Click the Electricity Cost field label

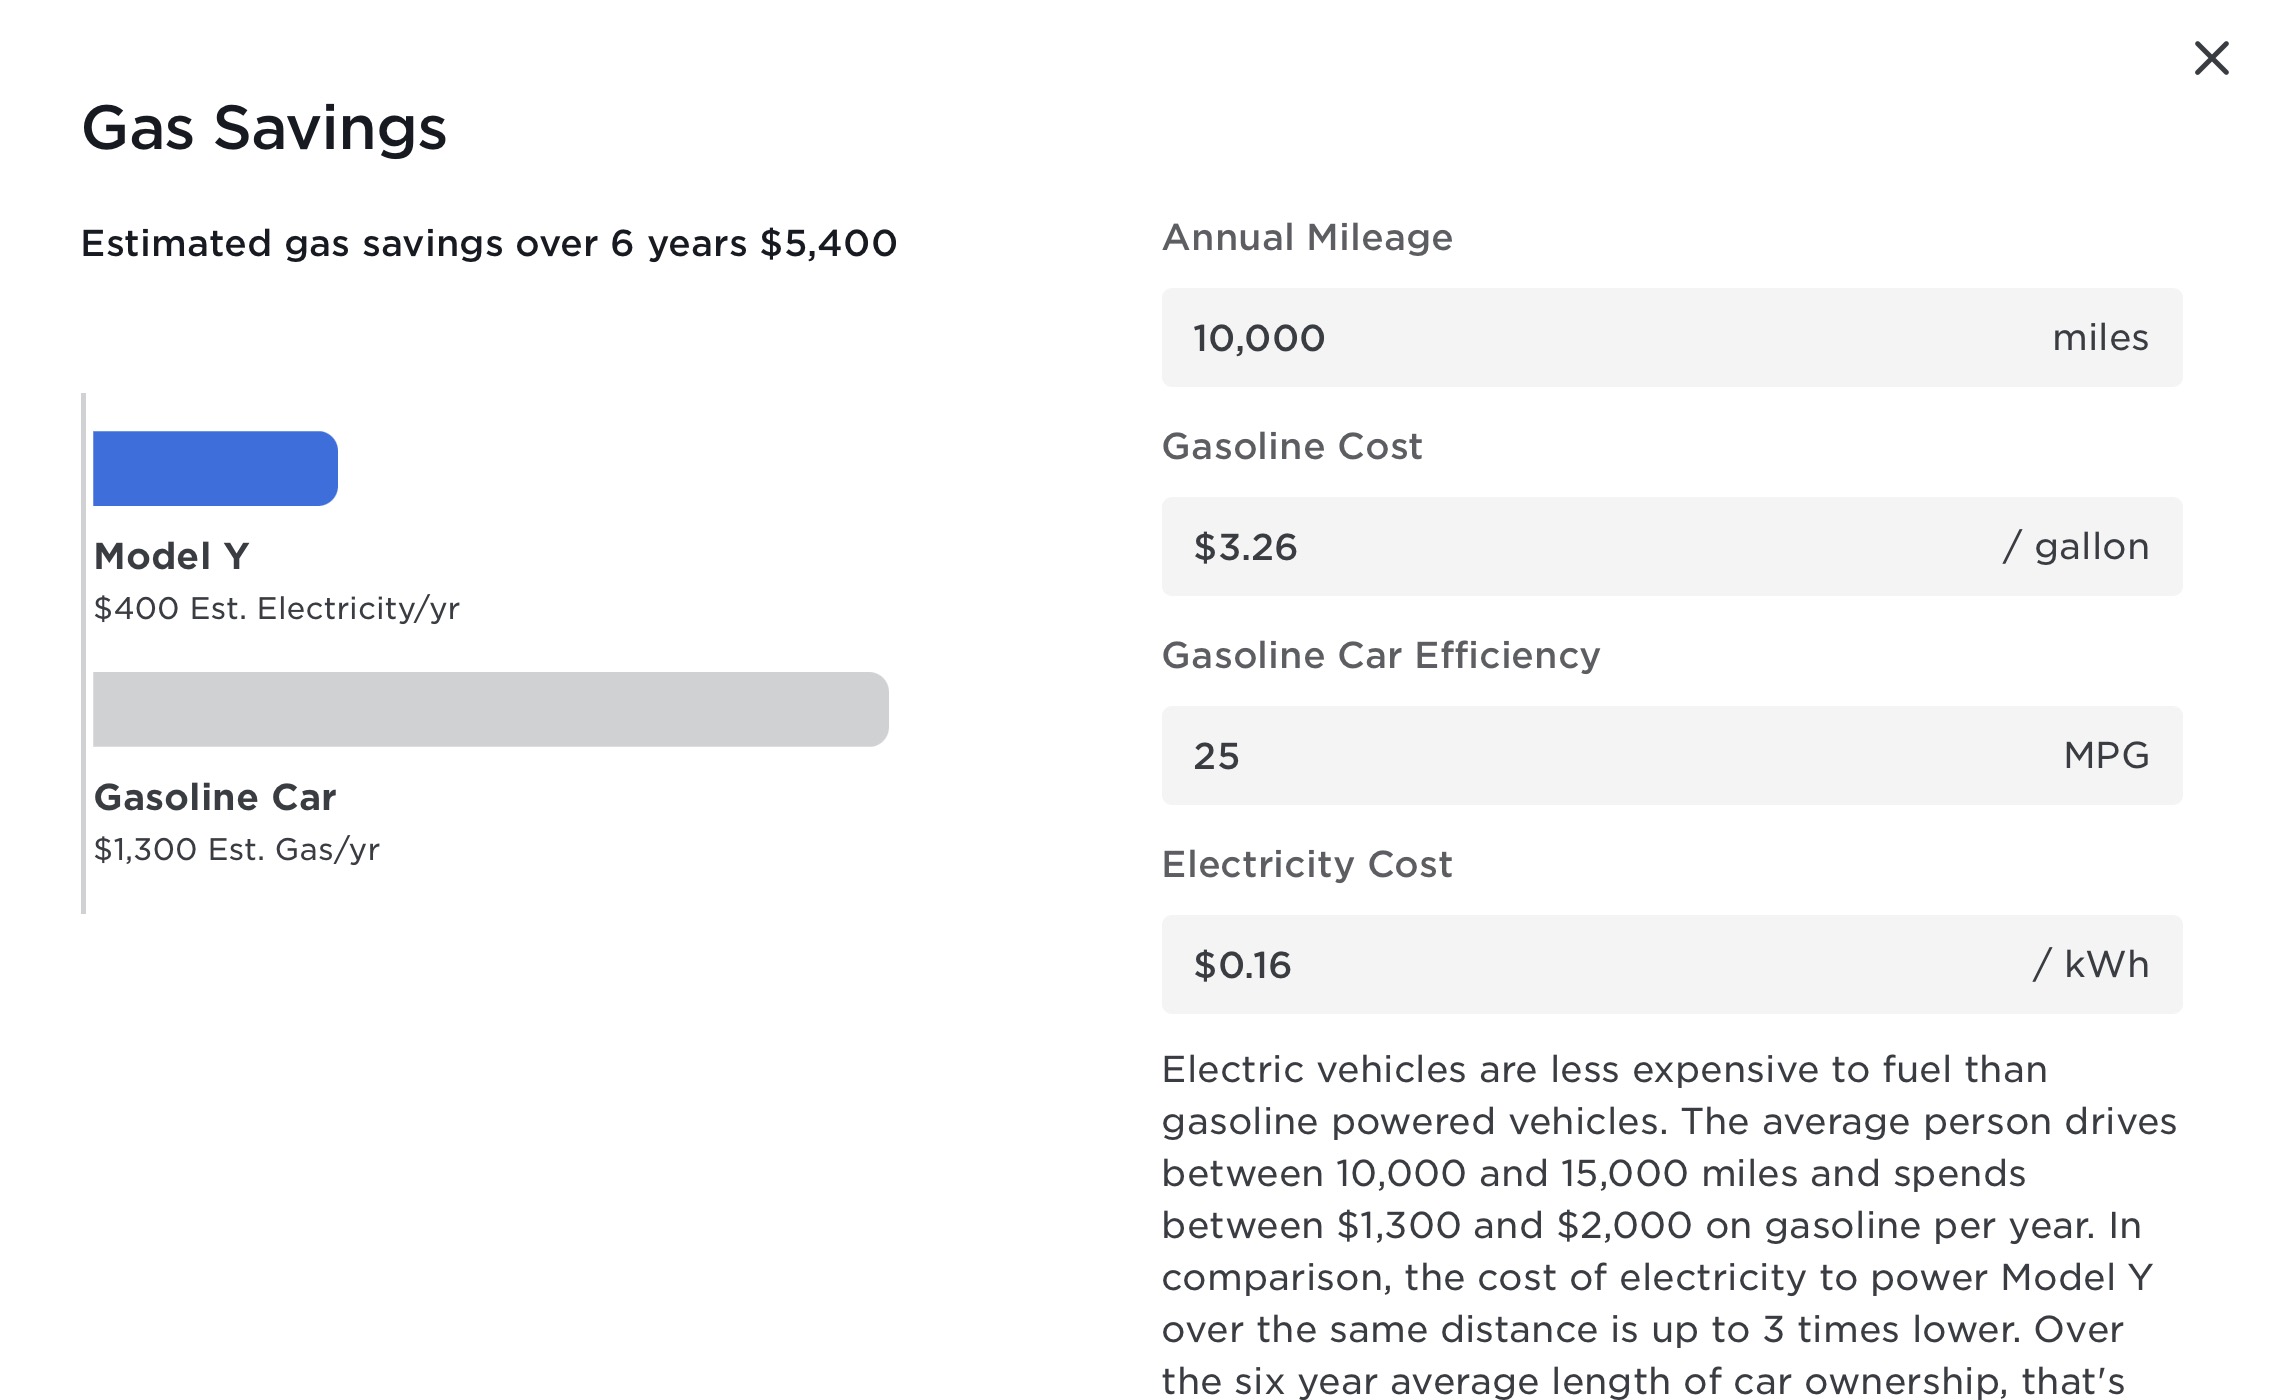click(1306, 864)
